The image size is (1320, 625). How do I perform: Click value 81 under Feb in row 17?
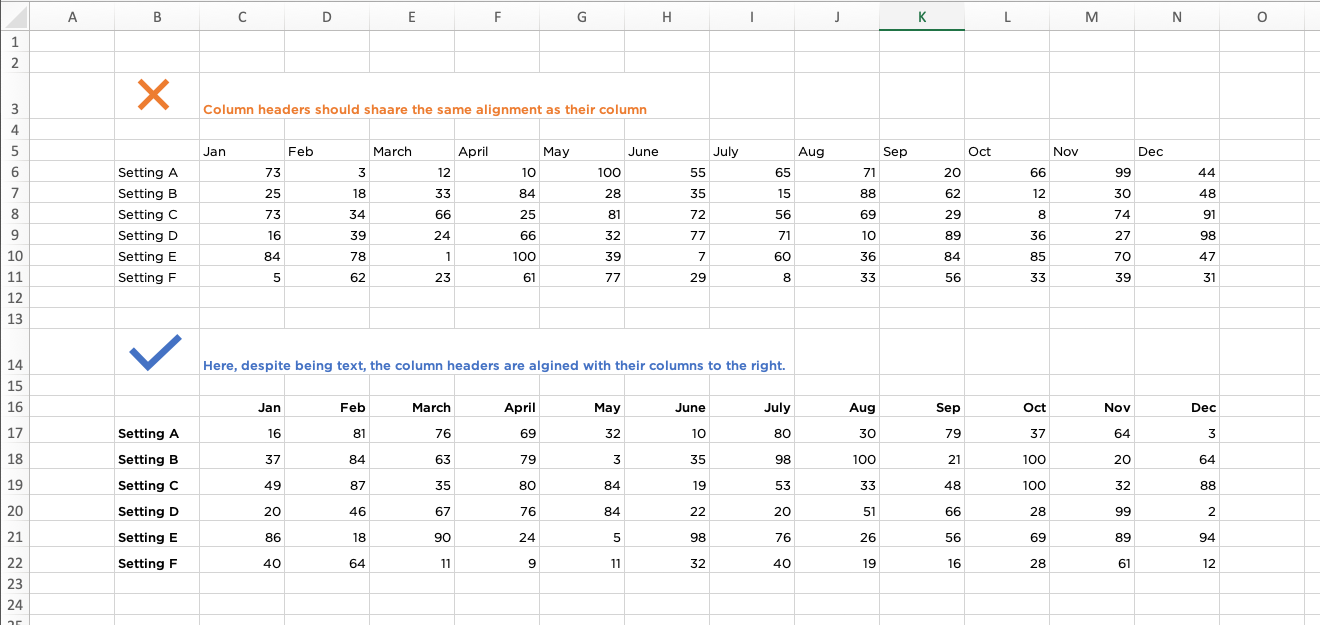click(x=359, y=434)
